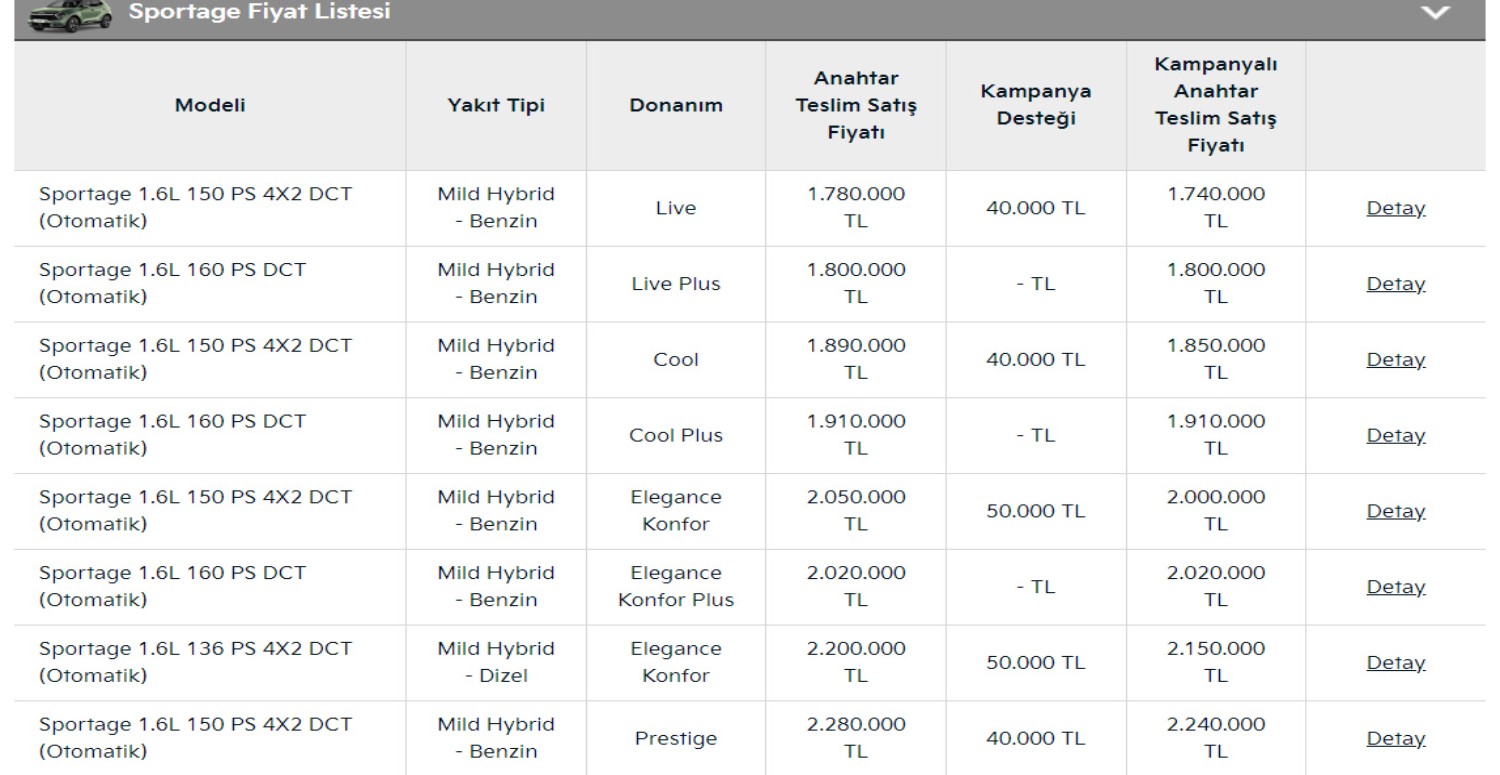Click Anahtar Teslim Satış Fiyatı header
1500x775 pixels.
pyautogui.click(x=855, y=105)
